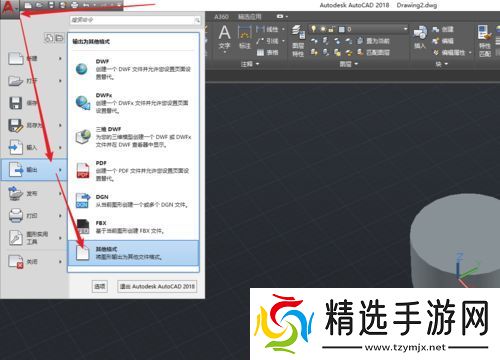Viewport: 500px width, 360px height.
Task: Switch to the A360 ribbon tab
Action: 221,16
